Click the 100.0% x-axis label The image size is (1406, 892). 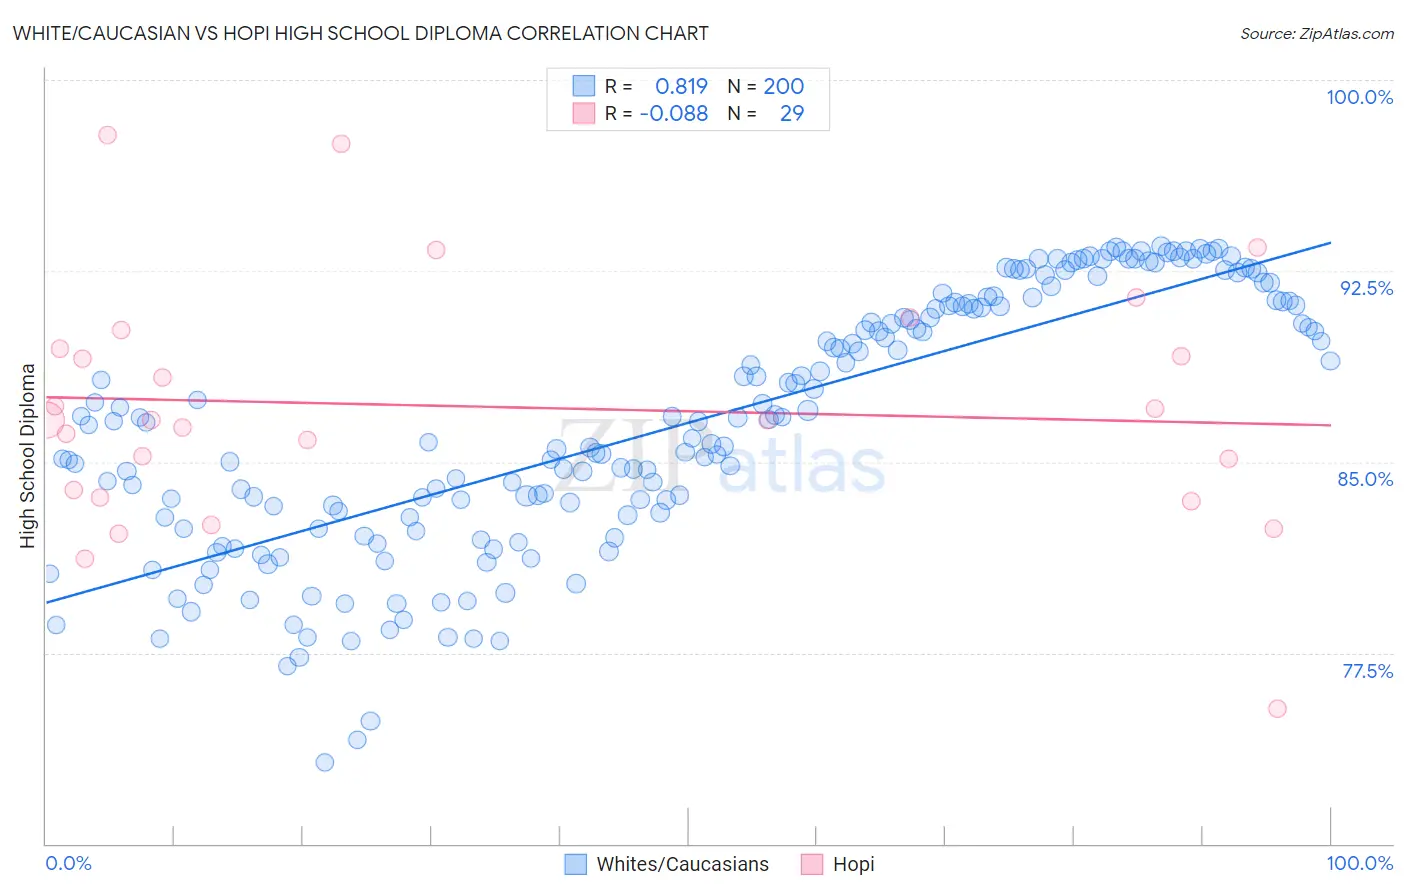point(1359,863)
